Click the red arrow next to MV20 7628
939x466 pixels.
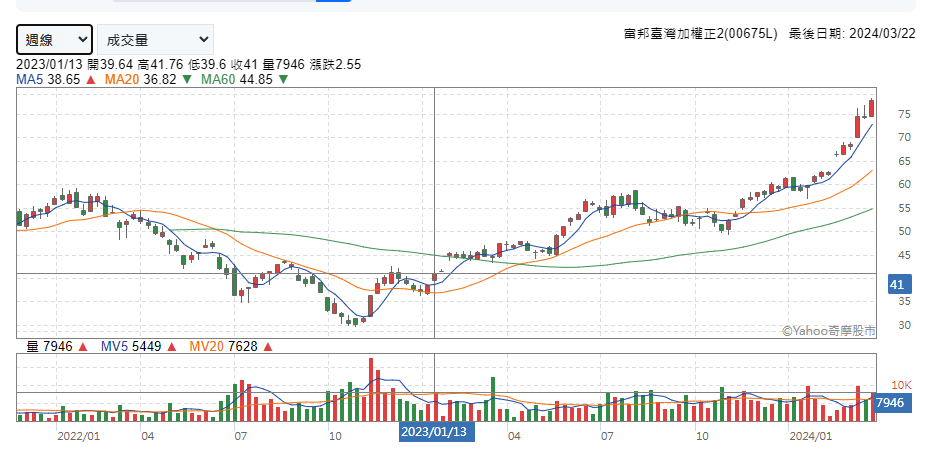[x=268, y=347]
